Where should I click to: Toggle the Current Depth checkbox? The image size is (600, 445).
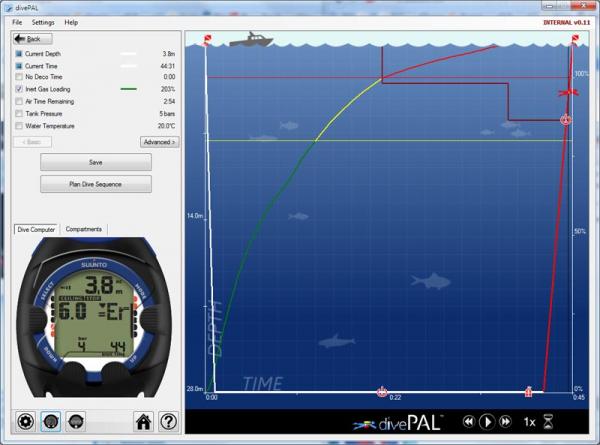click(x=19, y=54)
